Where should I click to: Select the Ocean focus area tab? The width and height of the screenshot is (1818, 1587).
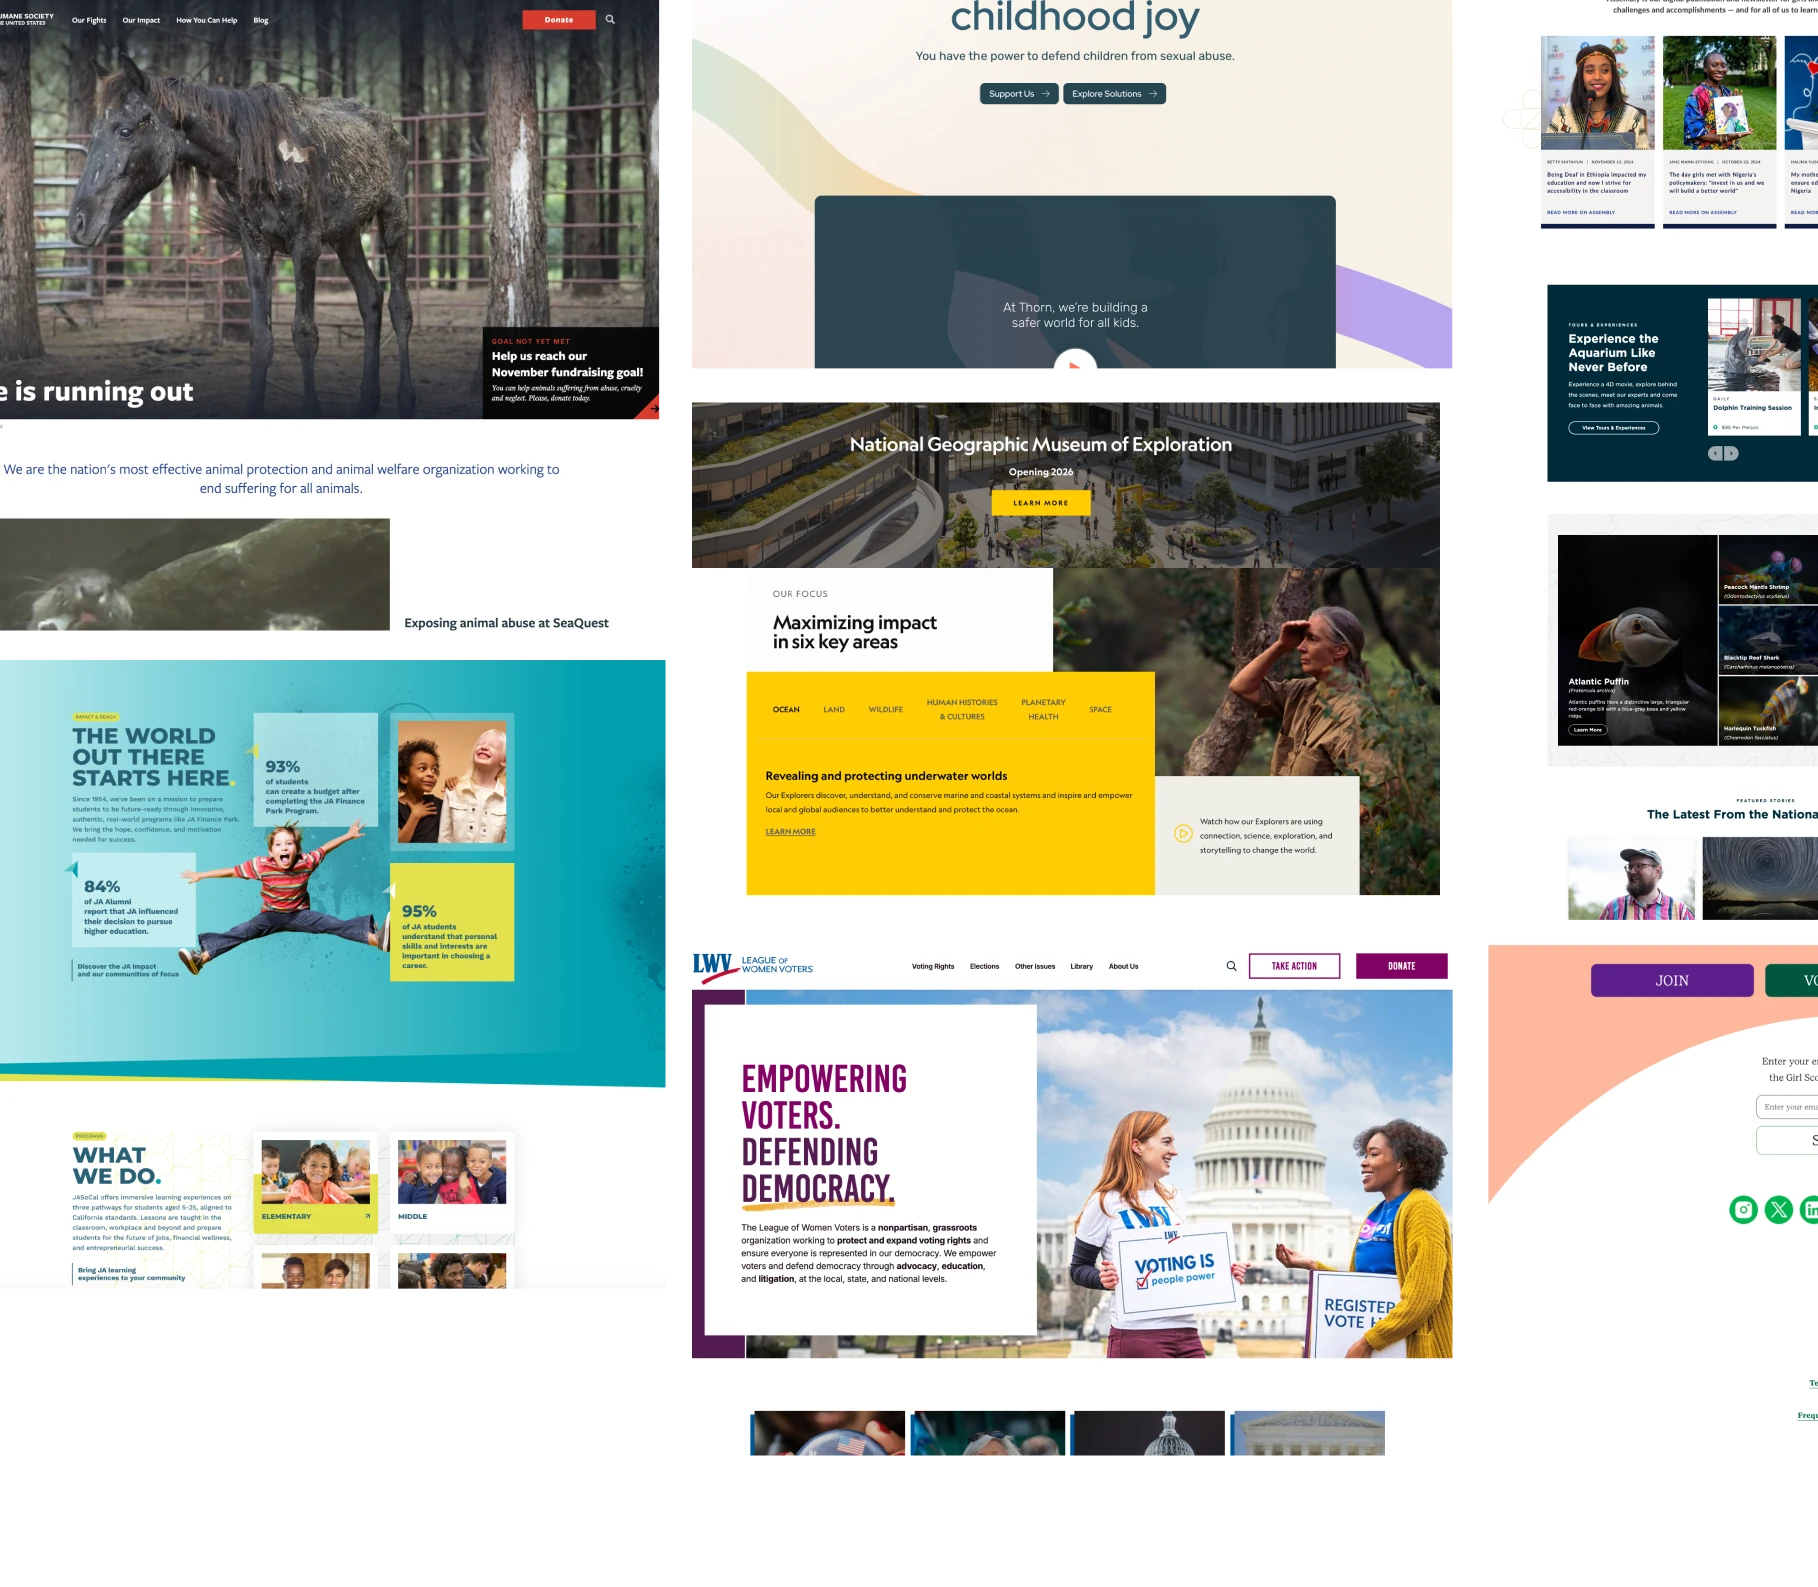coord(786,710)
